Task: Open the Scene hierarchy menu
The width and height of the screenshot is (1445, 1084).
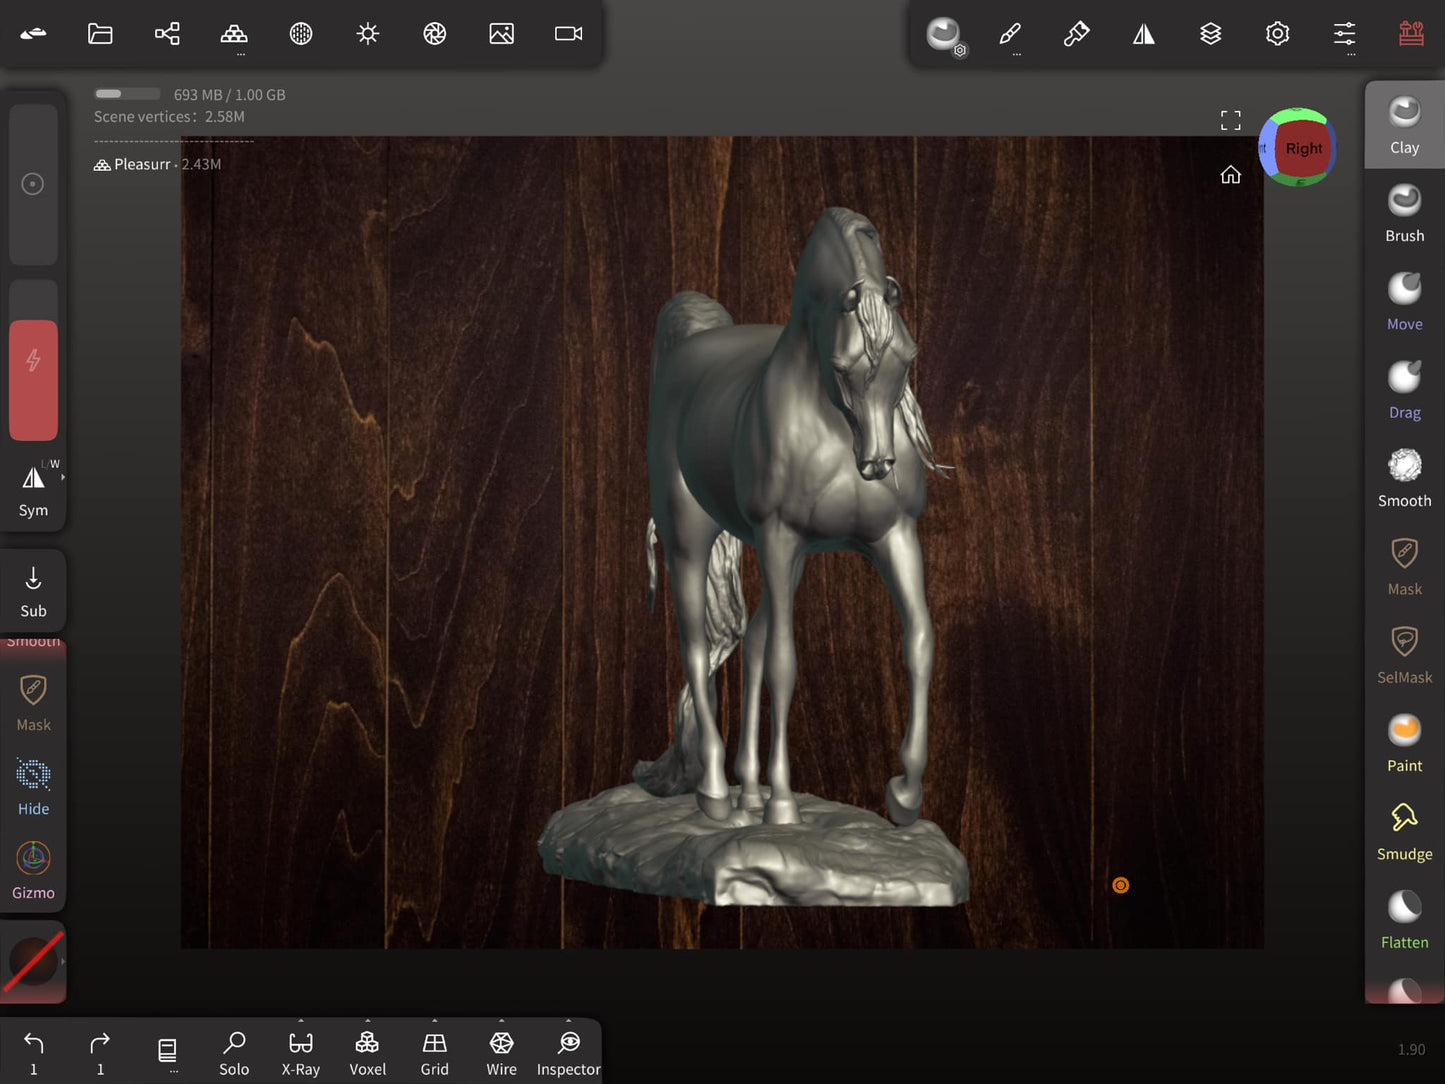Action: pyautogui.click(x=167, y=34)
